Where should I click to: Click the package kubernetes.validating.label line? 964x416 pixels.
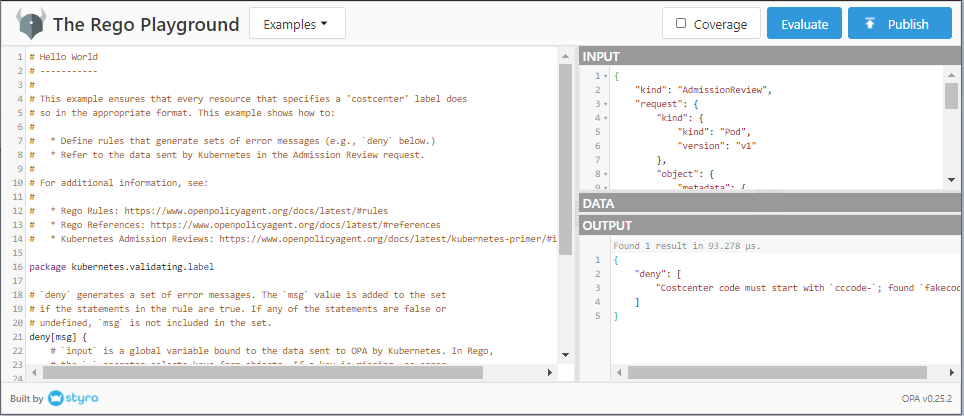pos(122,267)
